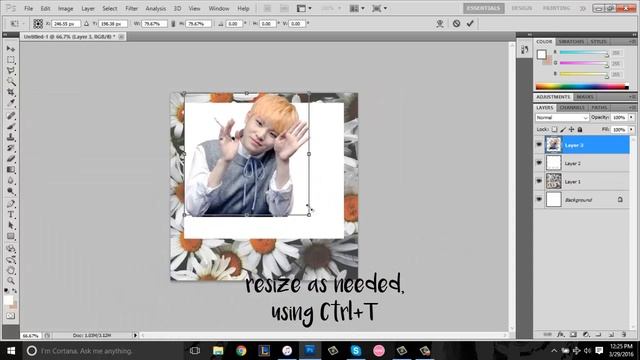Toggle maintain aspect ratio chain link

click(x=173, y=24)
